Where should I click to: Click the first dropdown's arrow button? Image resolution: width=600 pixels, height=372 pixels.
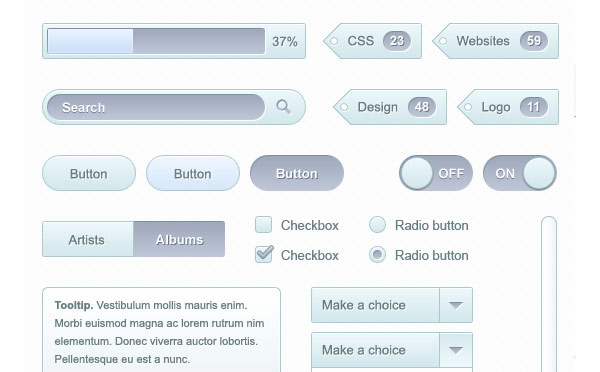point(456,305)
